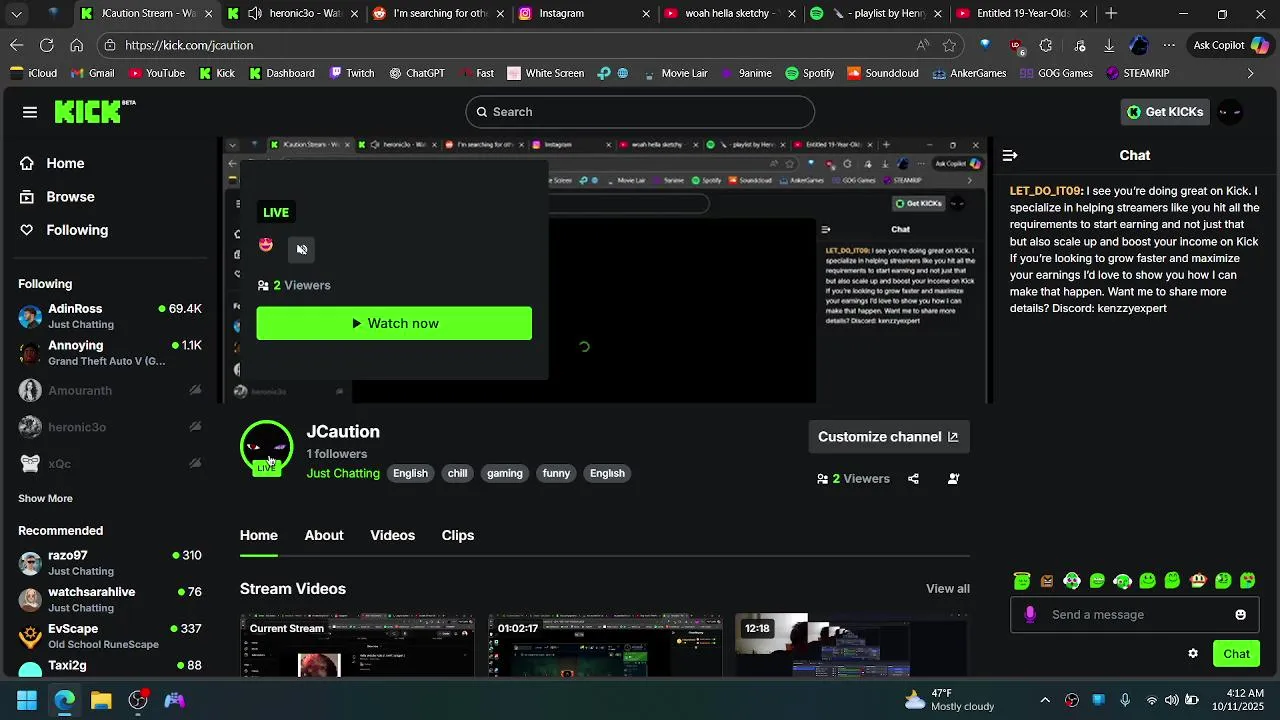The height and width of the screenshot is (720, 1280).
Task: Open the 01:02:17 video thumbnail
Action: pyautogui.click(x=605, y=646)
